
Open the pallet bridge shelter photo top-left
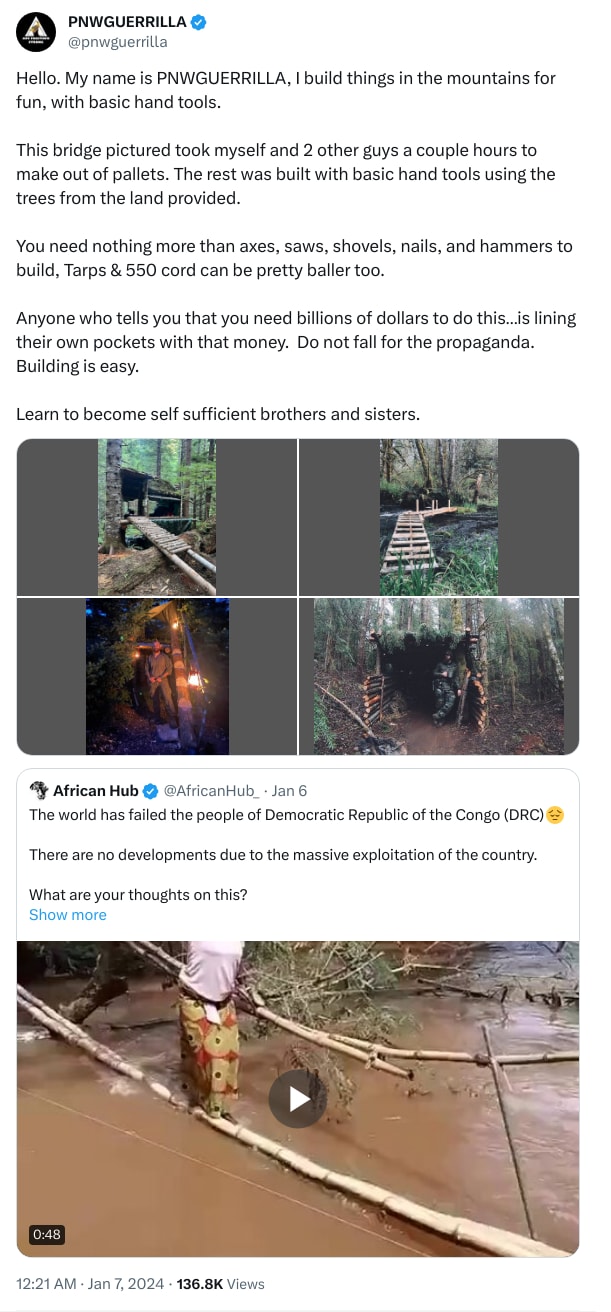156,516
